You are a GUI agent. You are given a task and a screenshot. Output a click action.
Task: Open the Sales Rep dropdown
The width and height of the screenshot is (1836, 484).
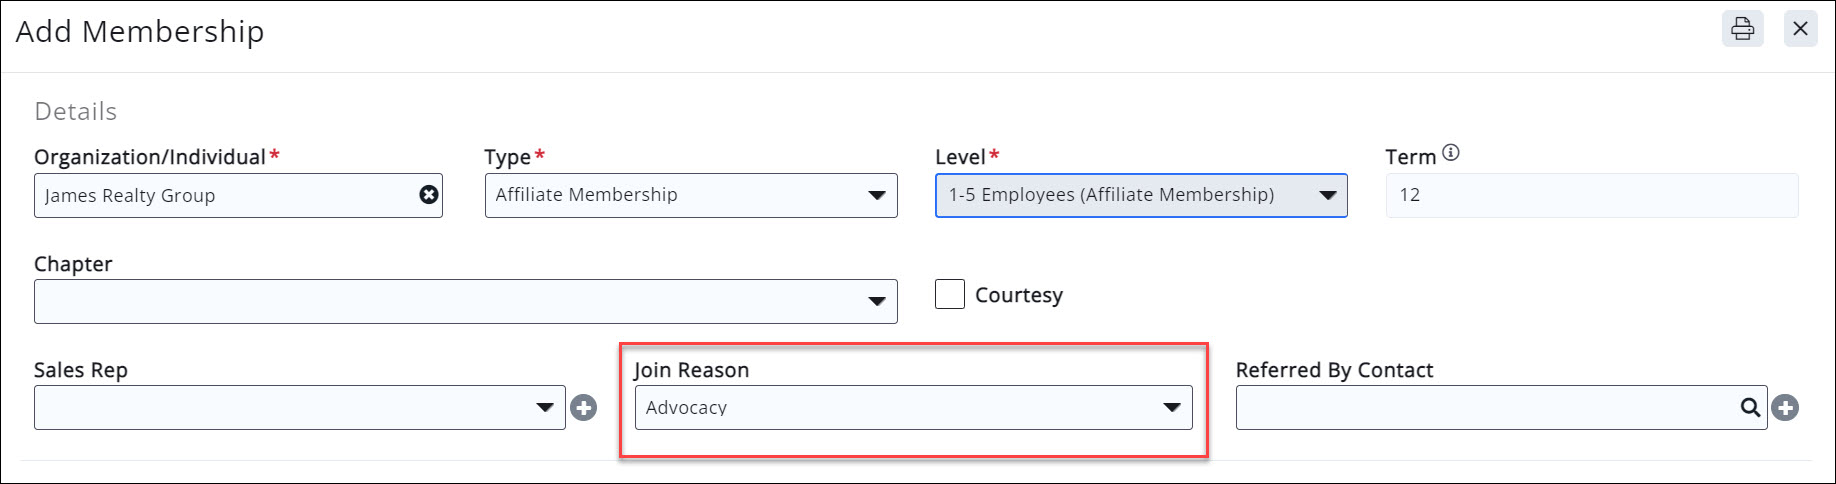pyautogui.click(x=299, y=408)
